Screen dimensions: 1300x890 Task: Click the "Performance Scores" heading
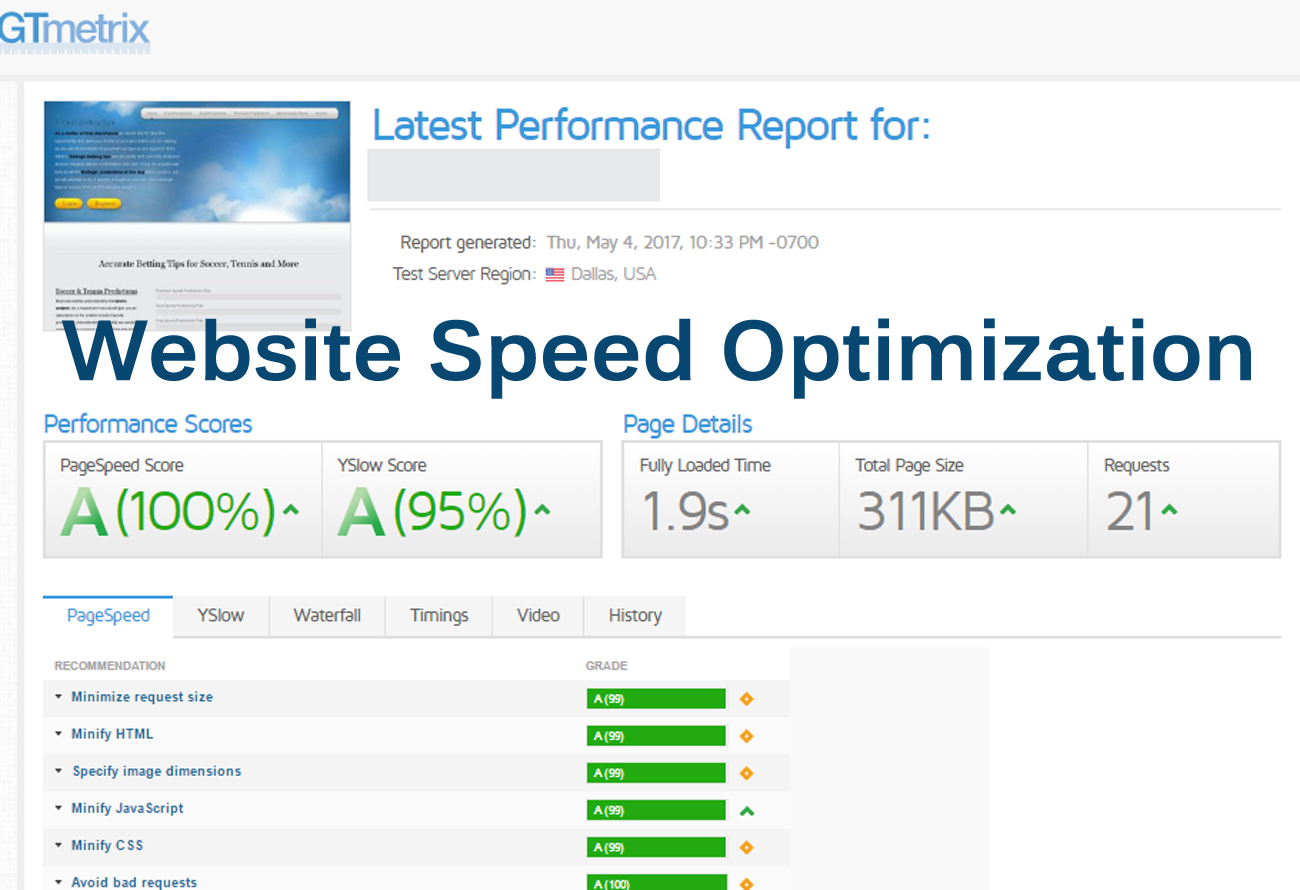coord(148,424)
